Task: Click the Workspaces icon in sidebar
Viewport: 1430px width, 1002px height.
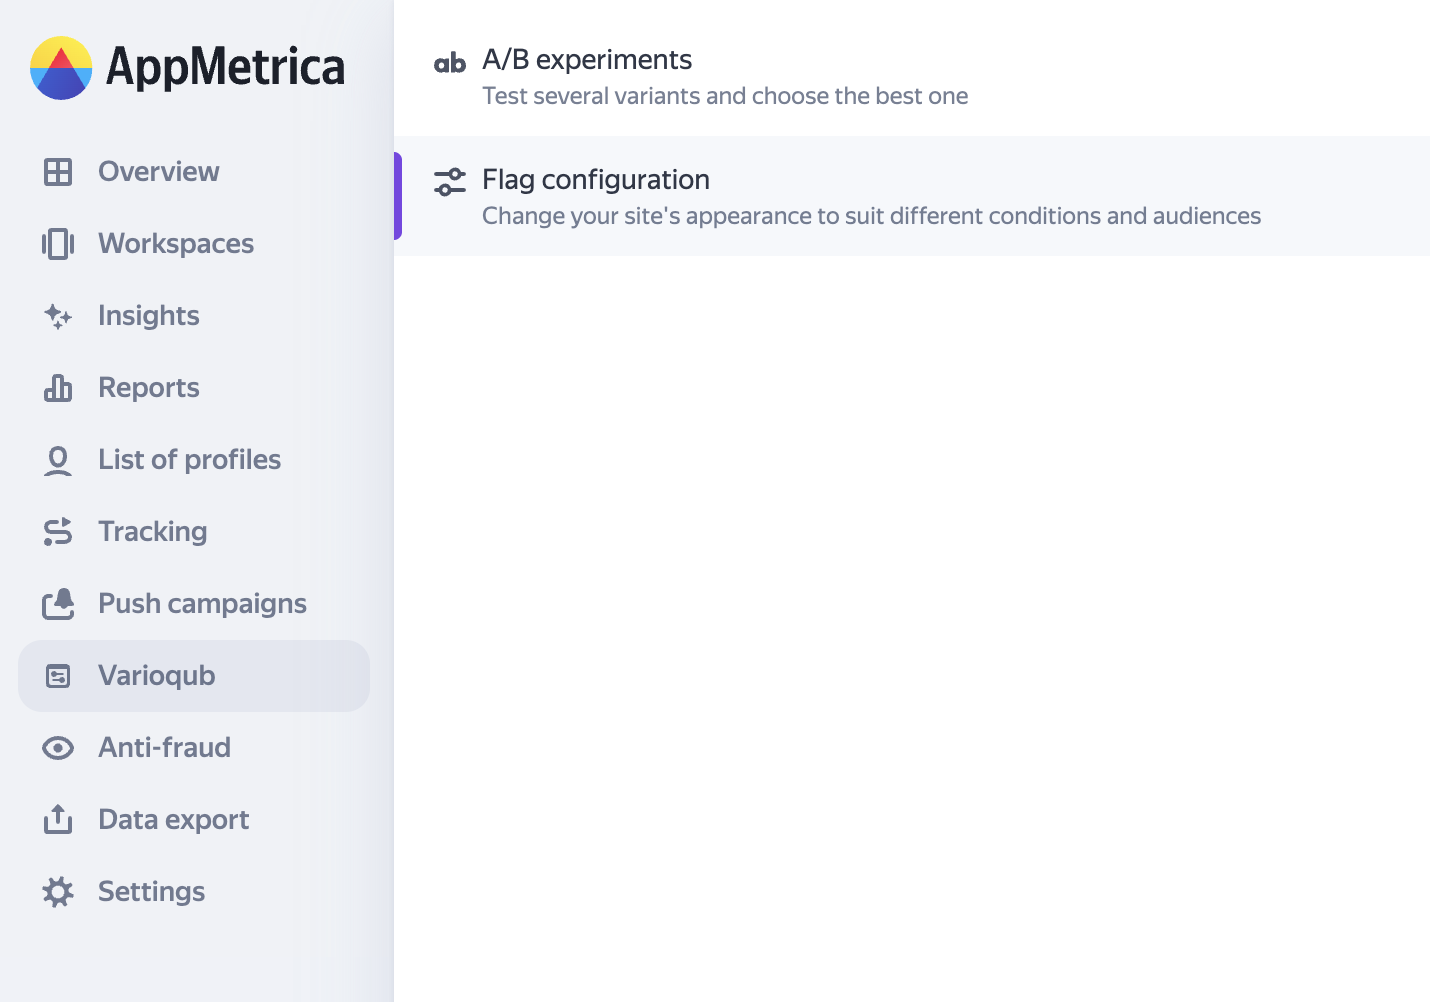Action: [x=58, y=244]
